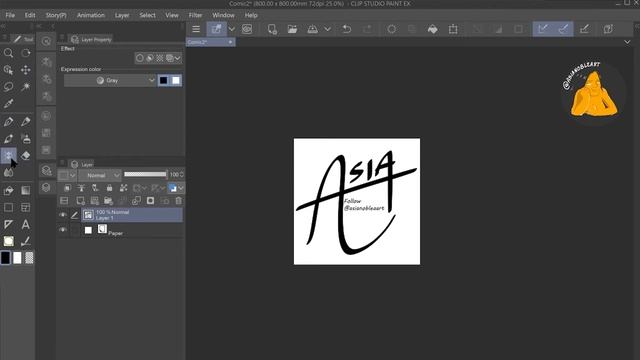
Task: Select the black main color swatch
Action: pos(5,258)
